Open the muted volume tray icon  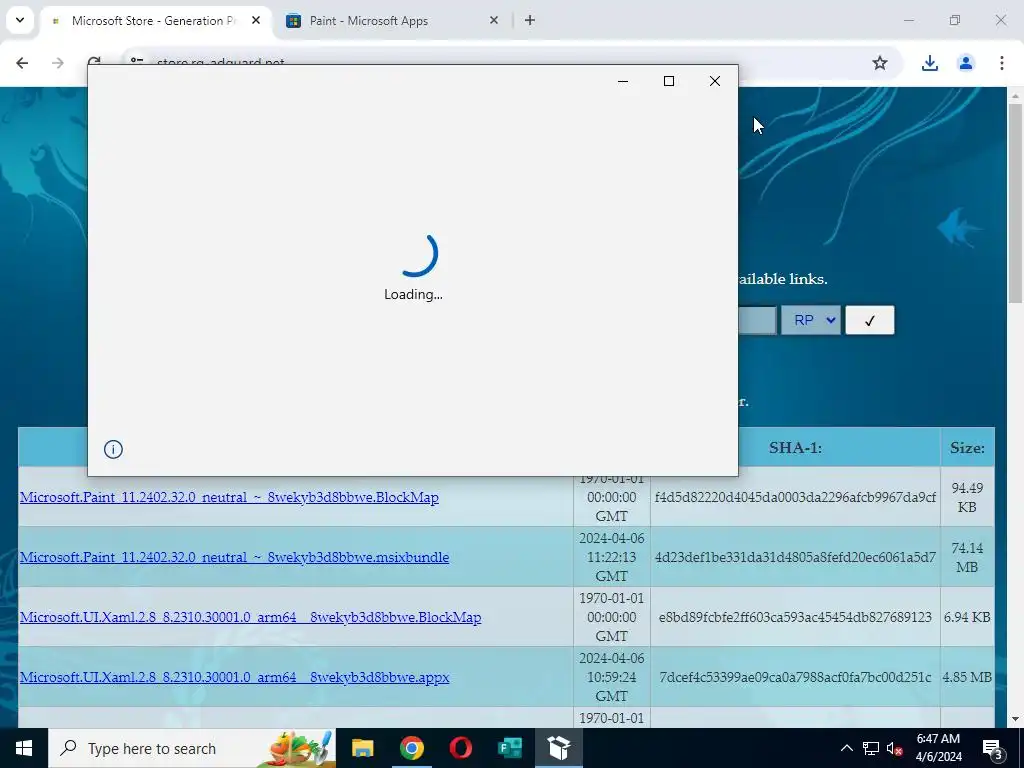[x=894, y=748]
